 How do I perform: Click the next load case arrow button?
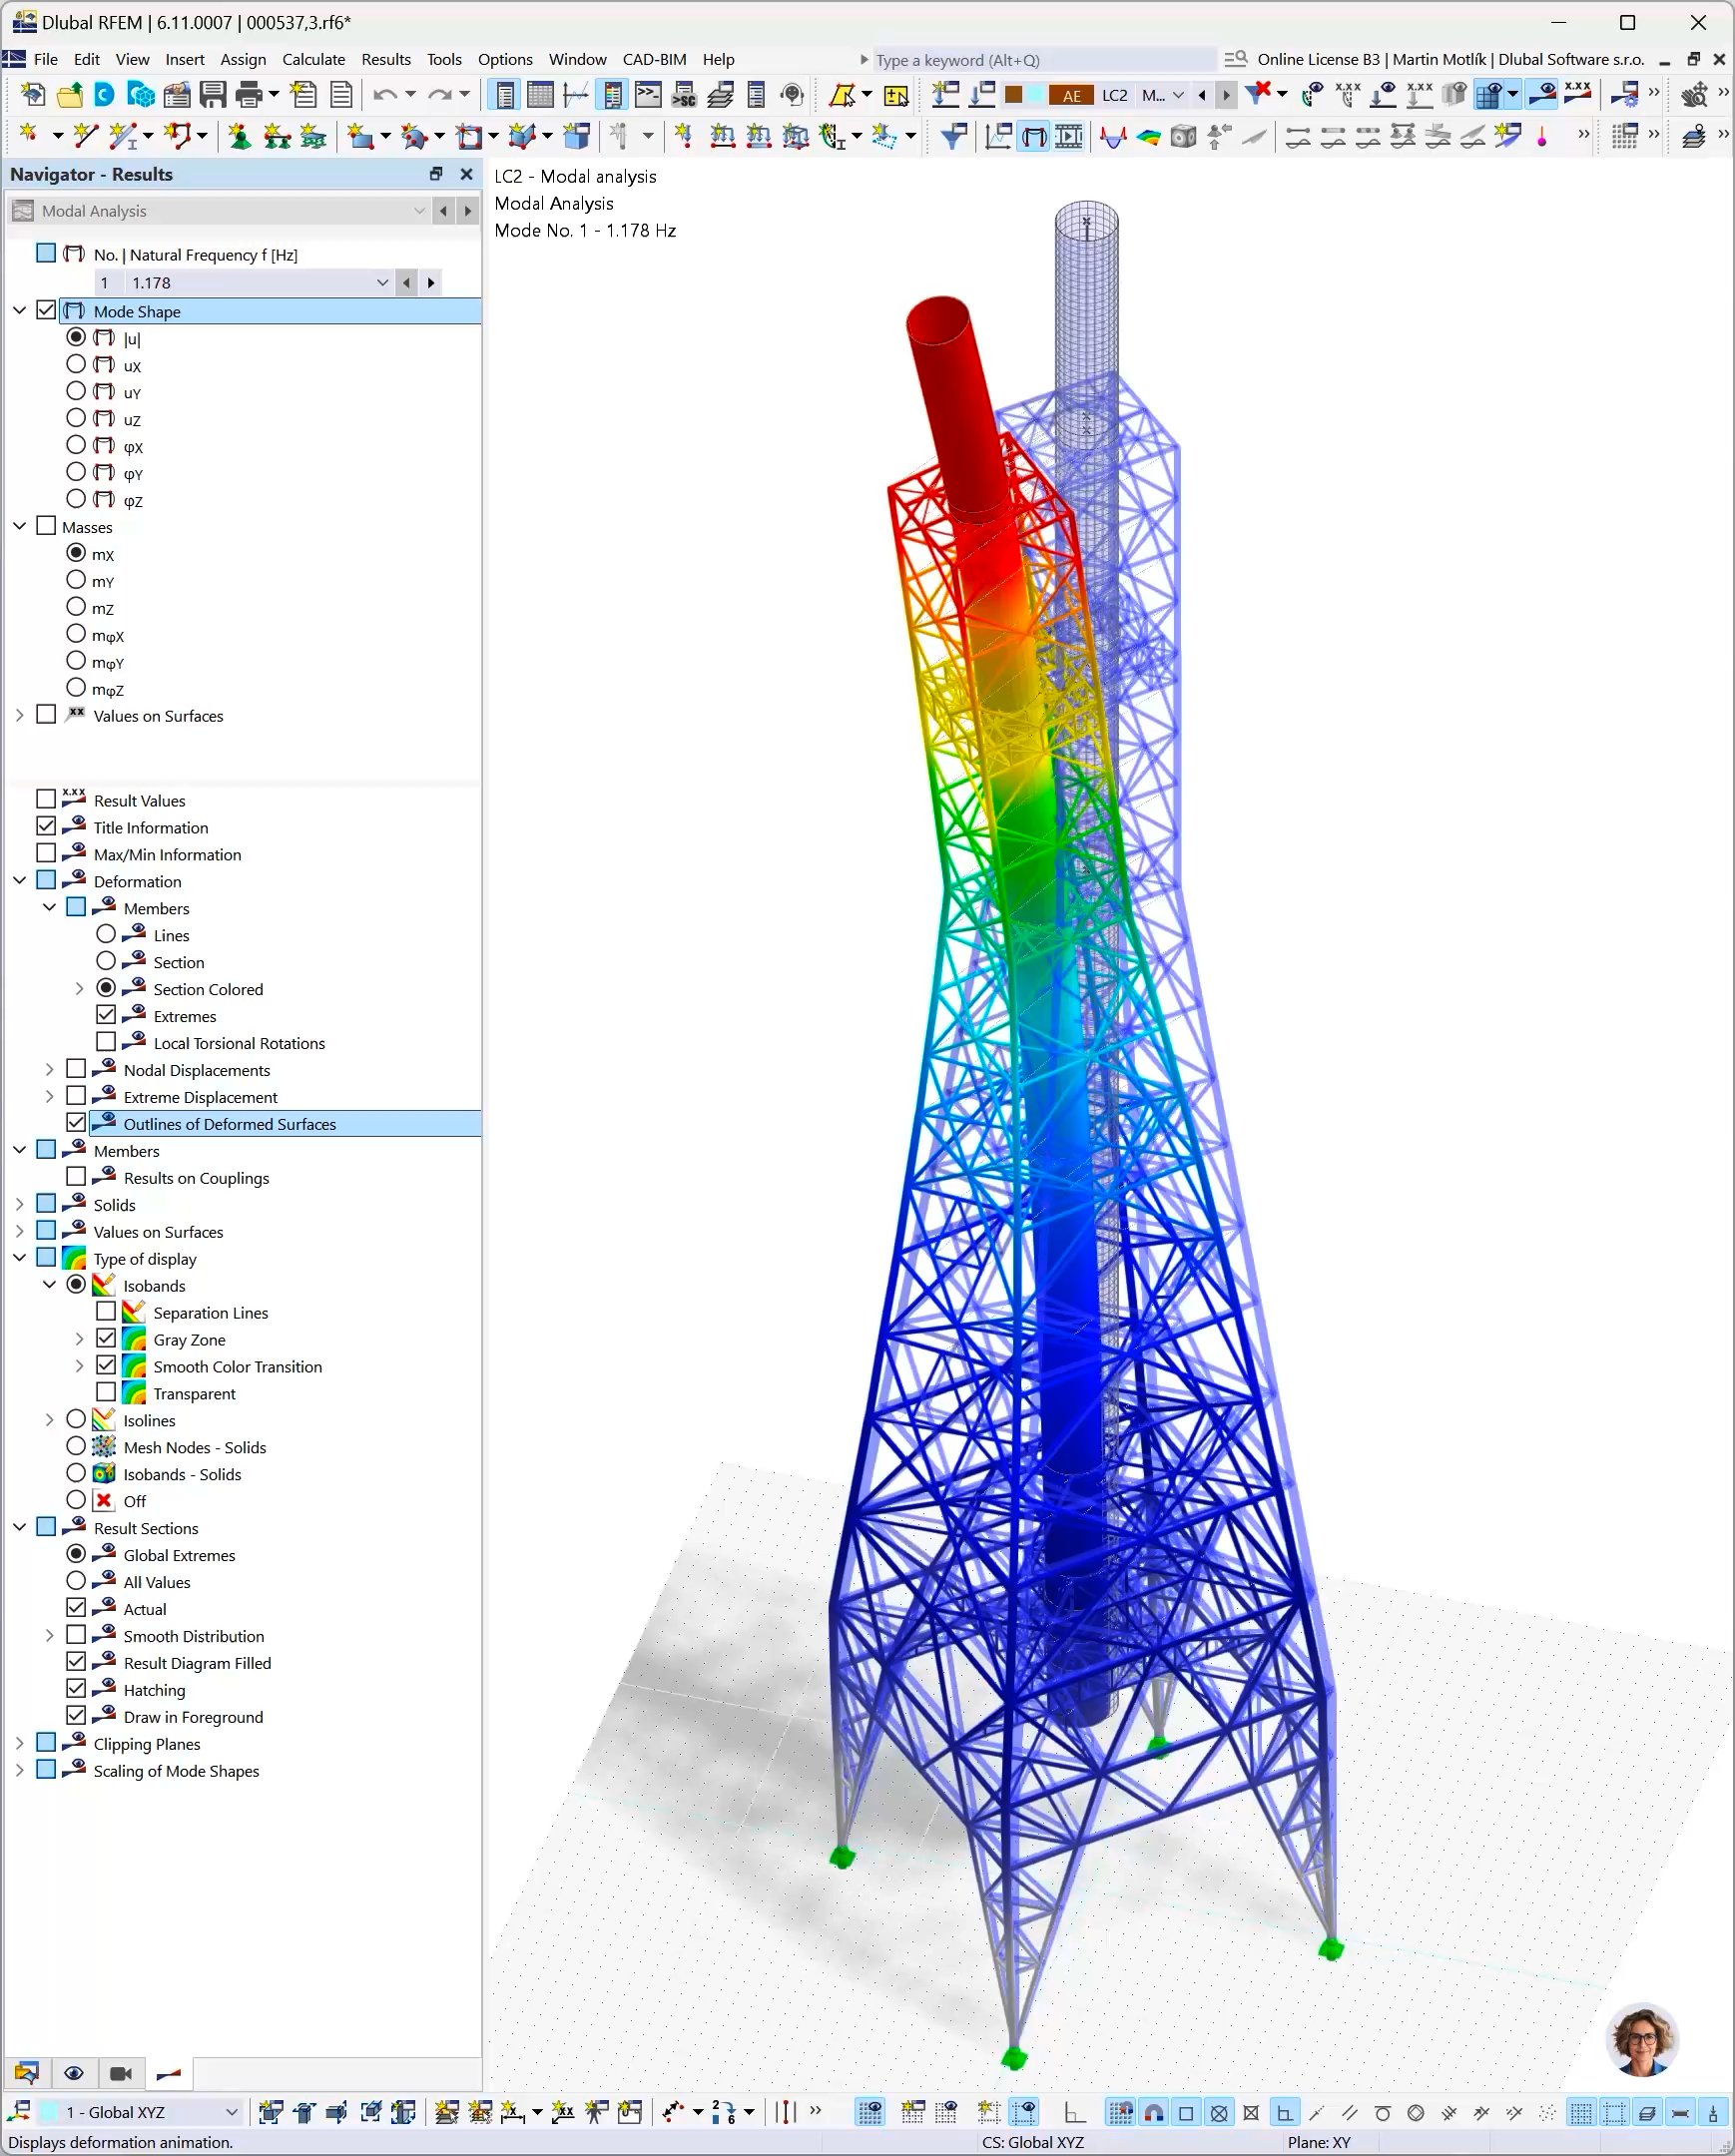pyautogui.click(x=1226, y=95)
